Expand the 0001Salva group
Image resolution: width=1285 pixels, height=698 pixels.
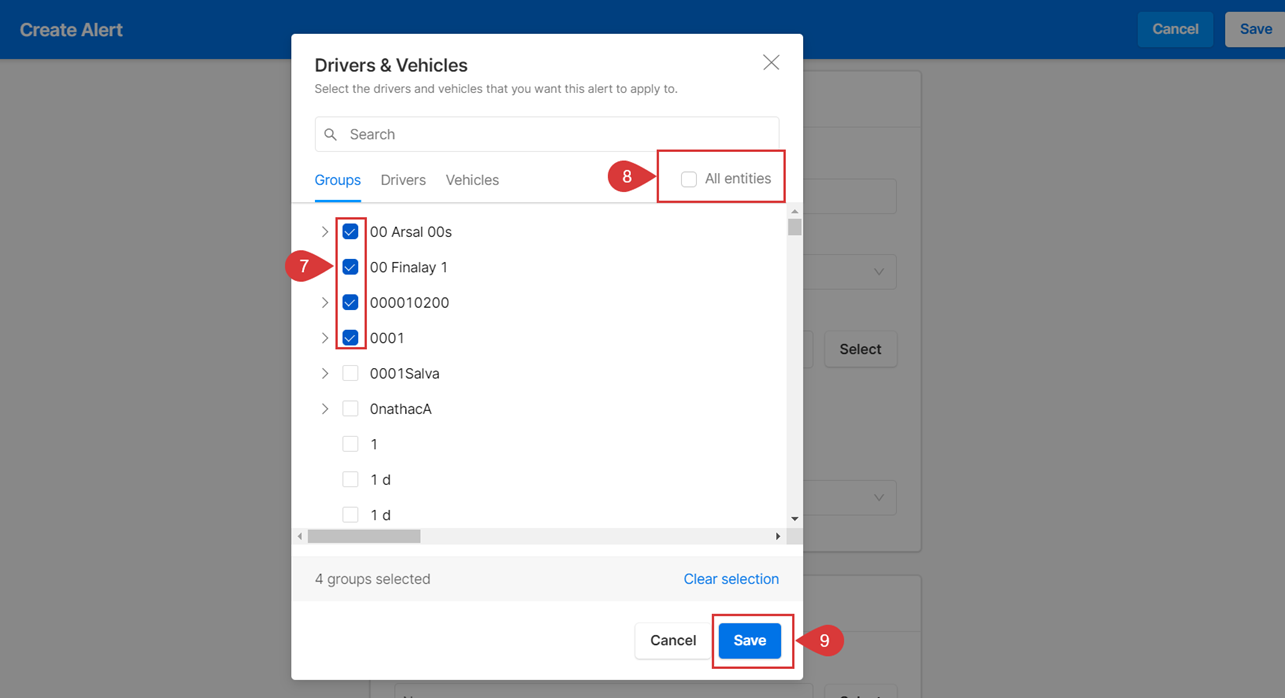pyautogui.click(x=325, y=373)
